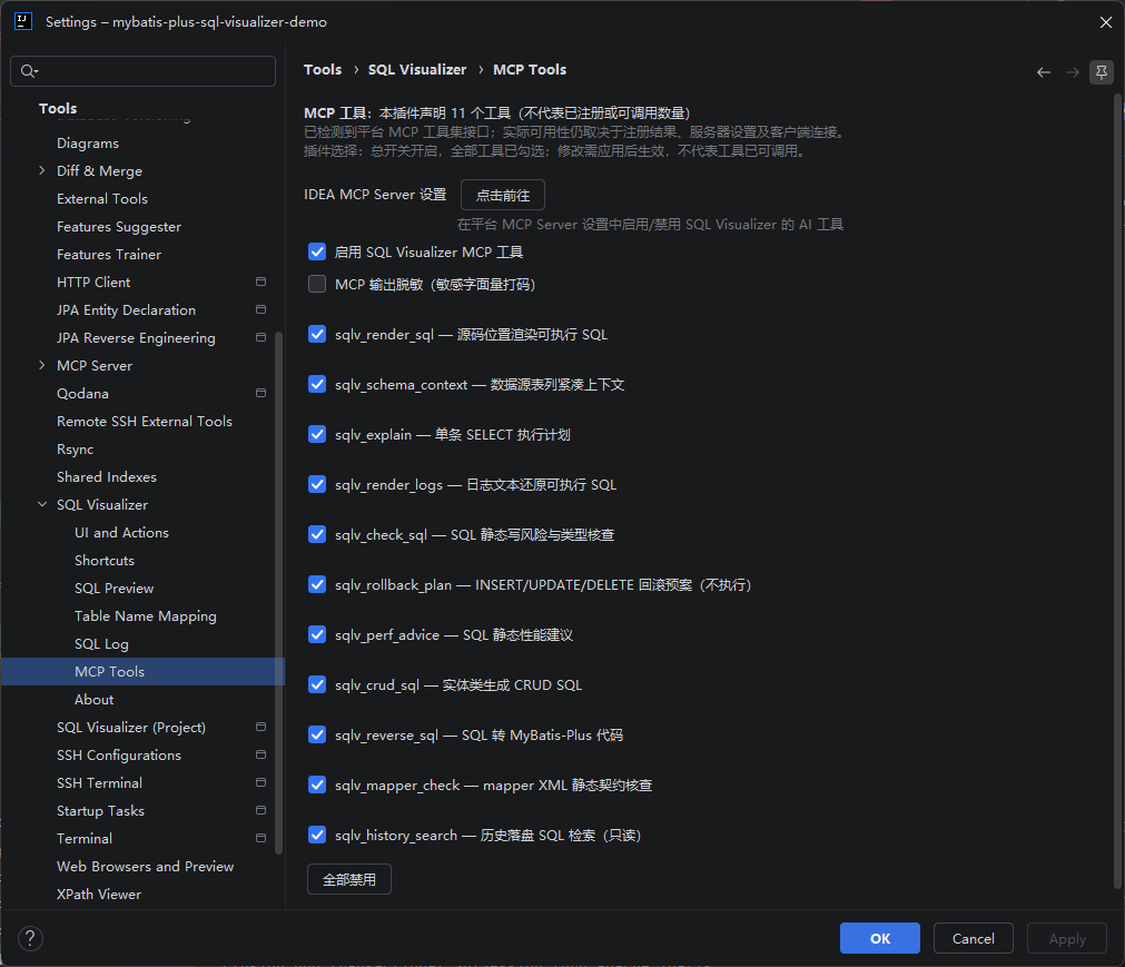
Task: Close the Settings dialog with the X
Action: point(1105,22)
